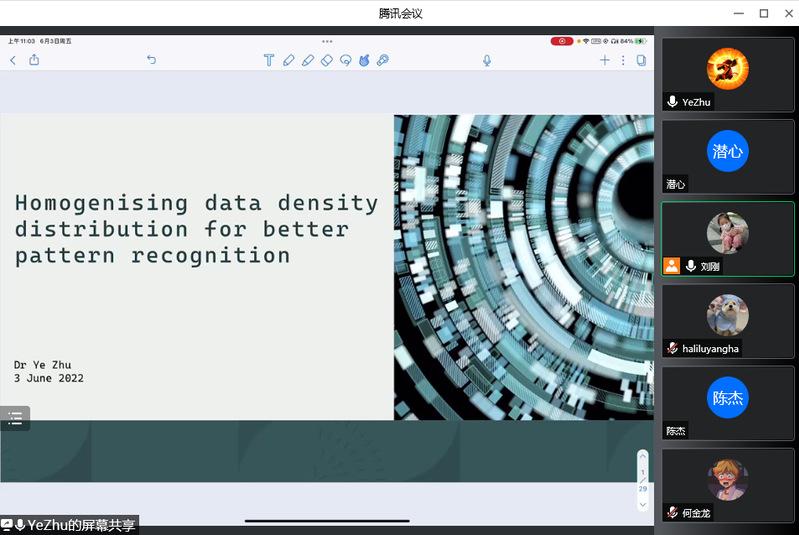799x535 pixels.
Task: Select the Lasso selection tool
Action: 345,60
